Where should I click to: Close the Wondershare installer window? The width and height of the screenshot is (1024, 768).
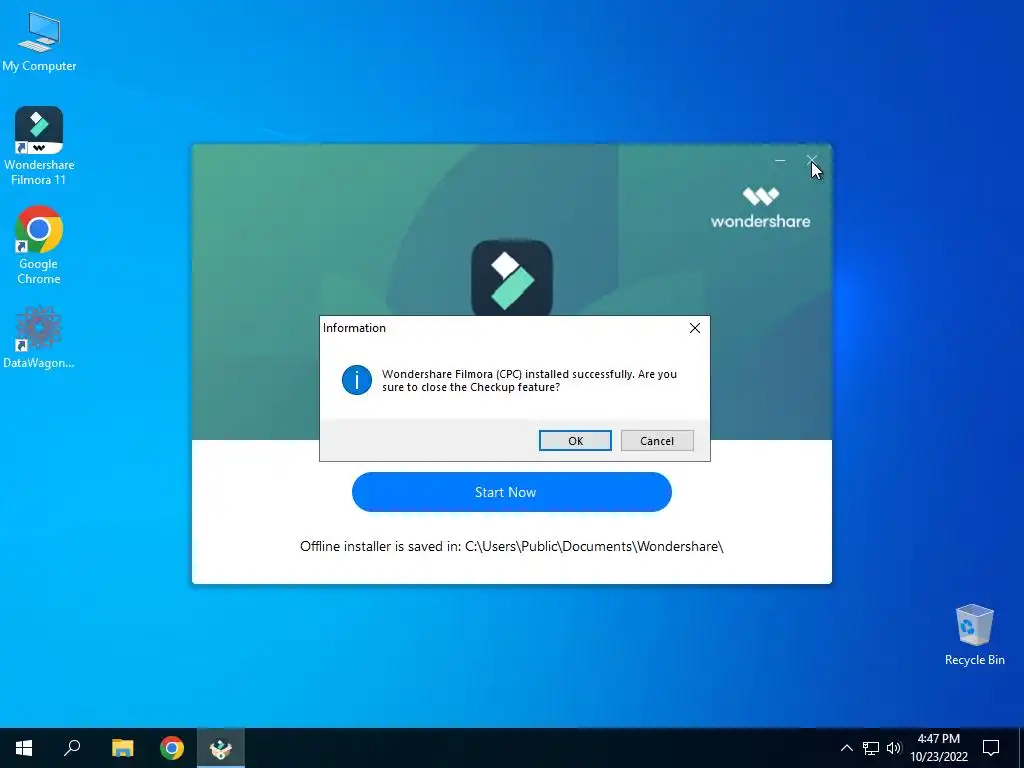click(x=812, y=160)
